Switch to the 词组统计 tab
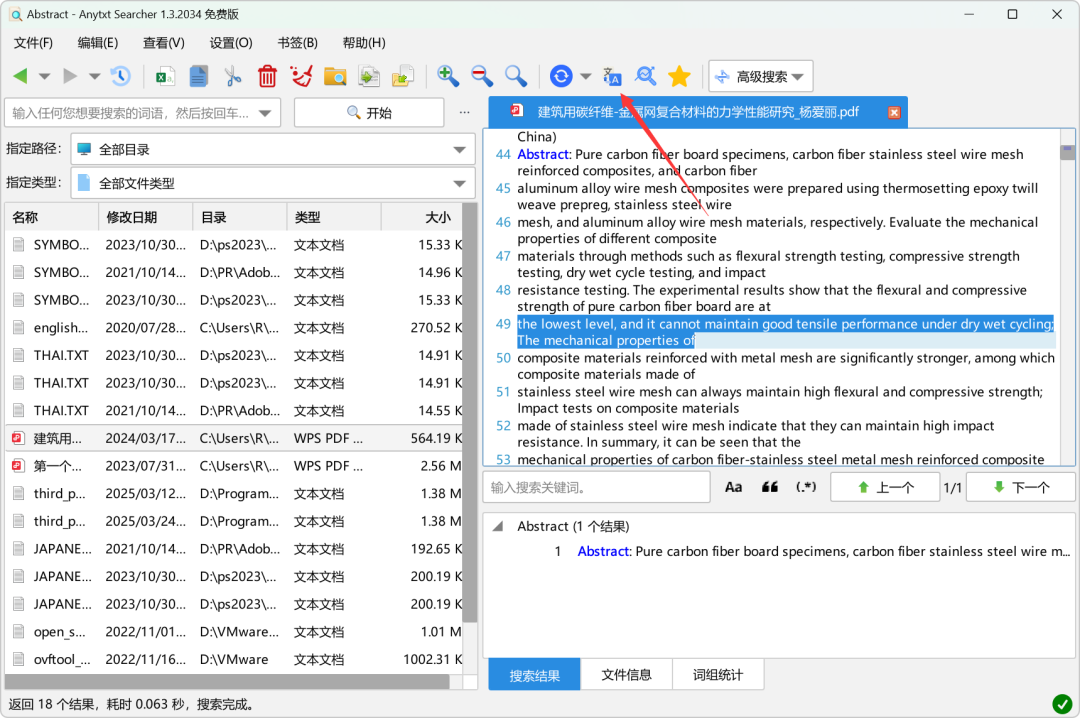This screenshot has width=1080, height=718. 718,675
